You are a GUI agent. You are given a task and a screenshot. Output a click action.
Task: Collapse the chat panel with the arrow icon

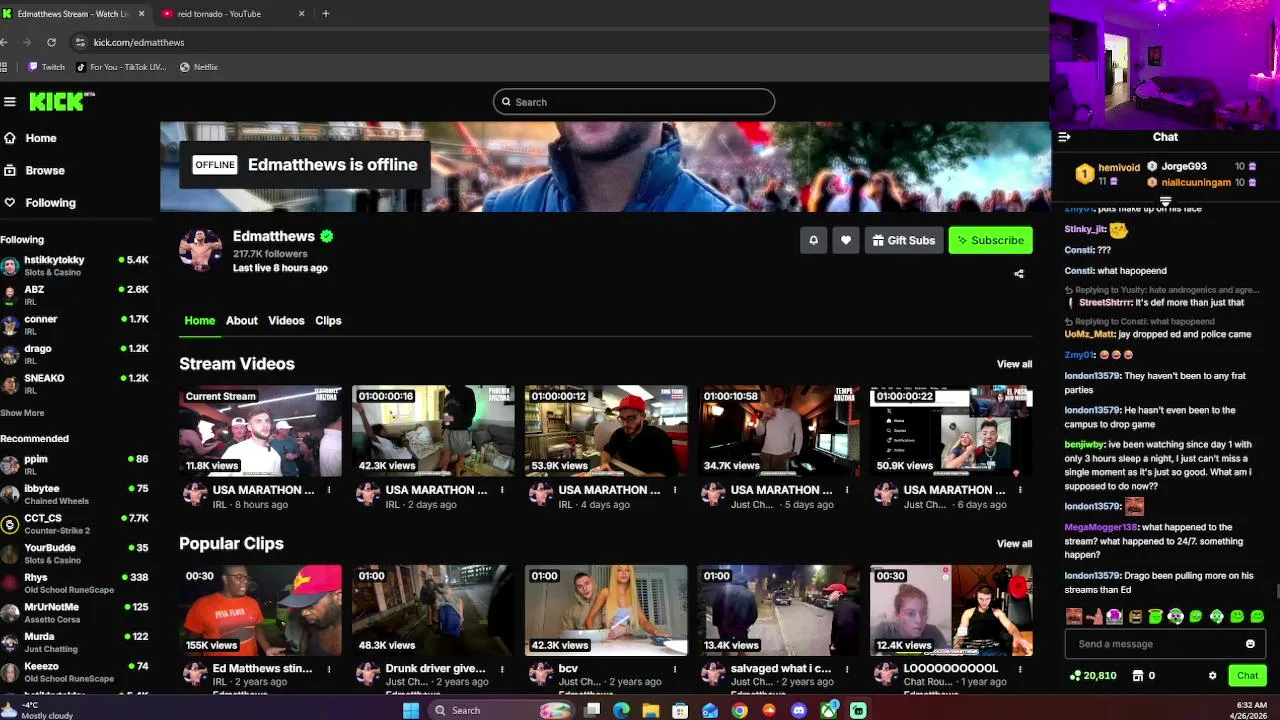coord(1064,137)
